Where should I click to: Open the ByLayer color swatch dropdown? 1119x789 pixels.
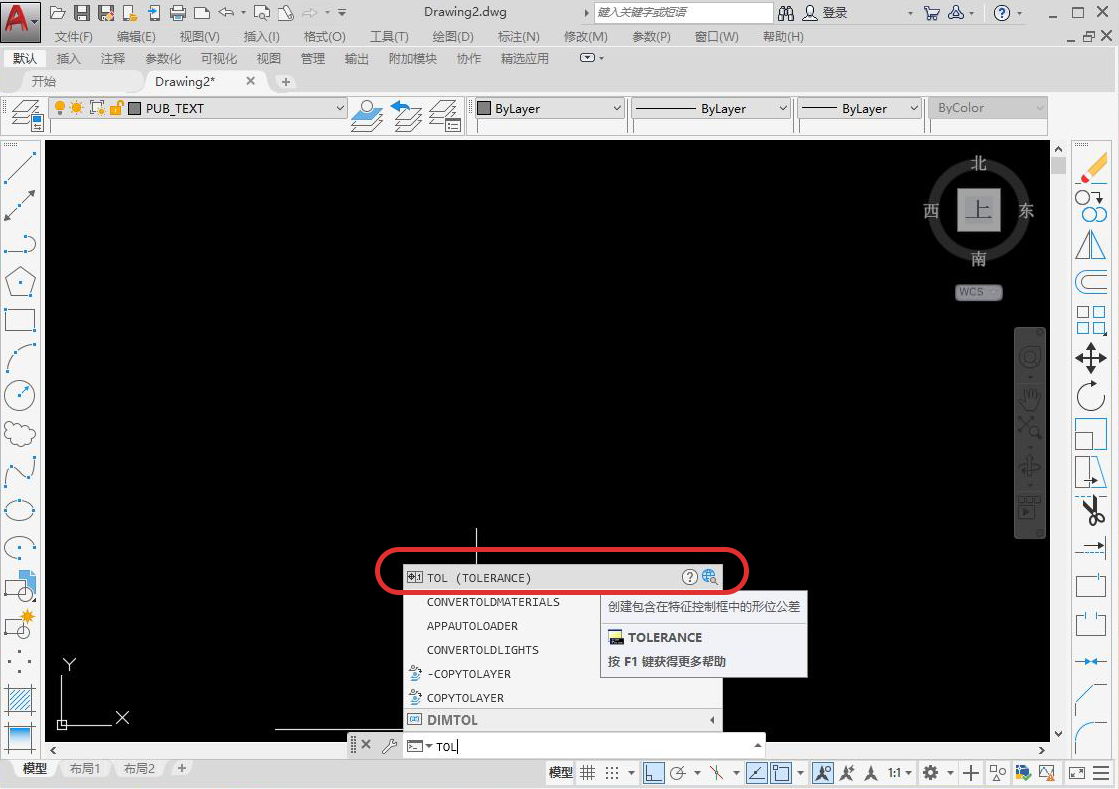click(x=549, y=108)
